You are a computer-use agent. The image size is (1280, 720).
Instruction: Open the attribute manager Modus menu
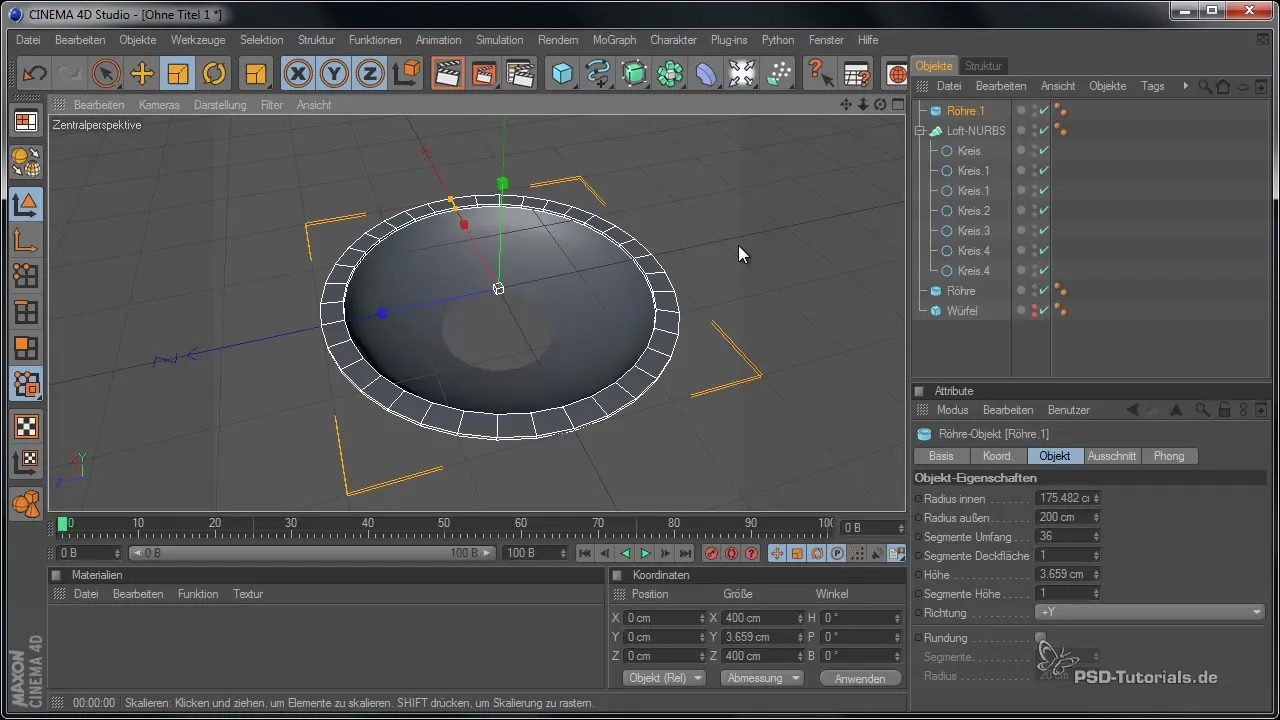pyautogui.click(x=952, y=410)
